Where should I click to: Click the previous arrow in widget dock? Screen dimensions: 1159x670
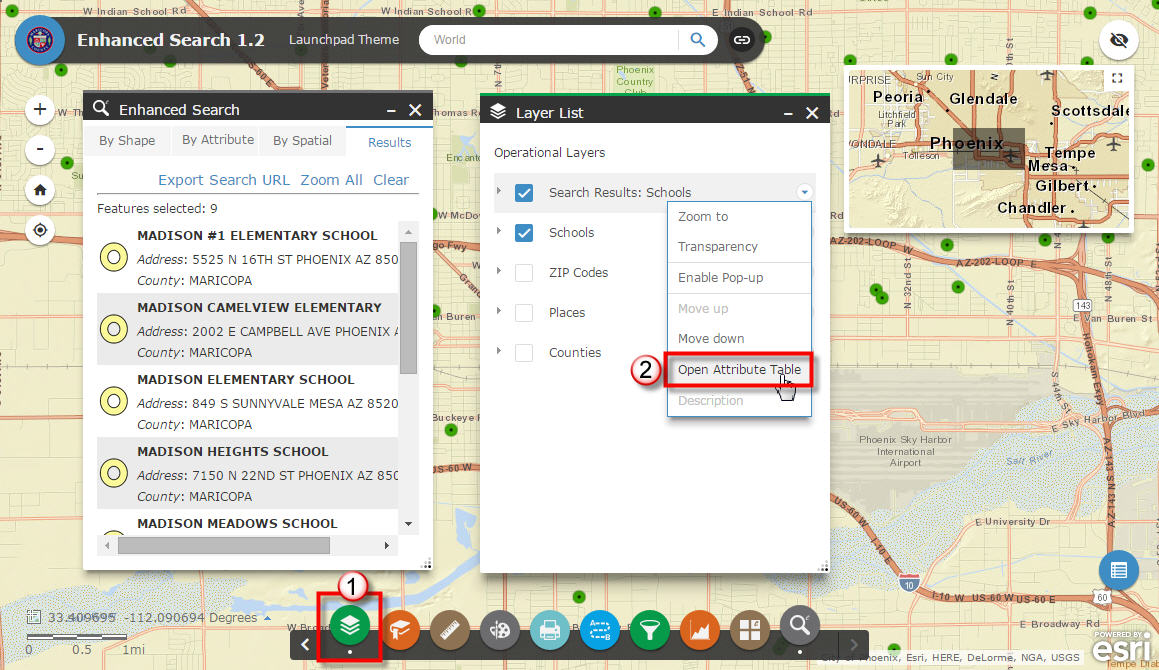(x=305, y=644)
